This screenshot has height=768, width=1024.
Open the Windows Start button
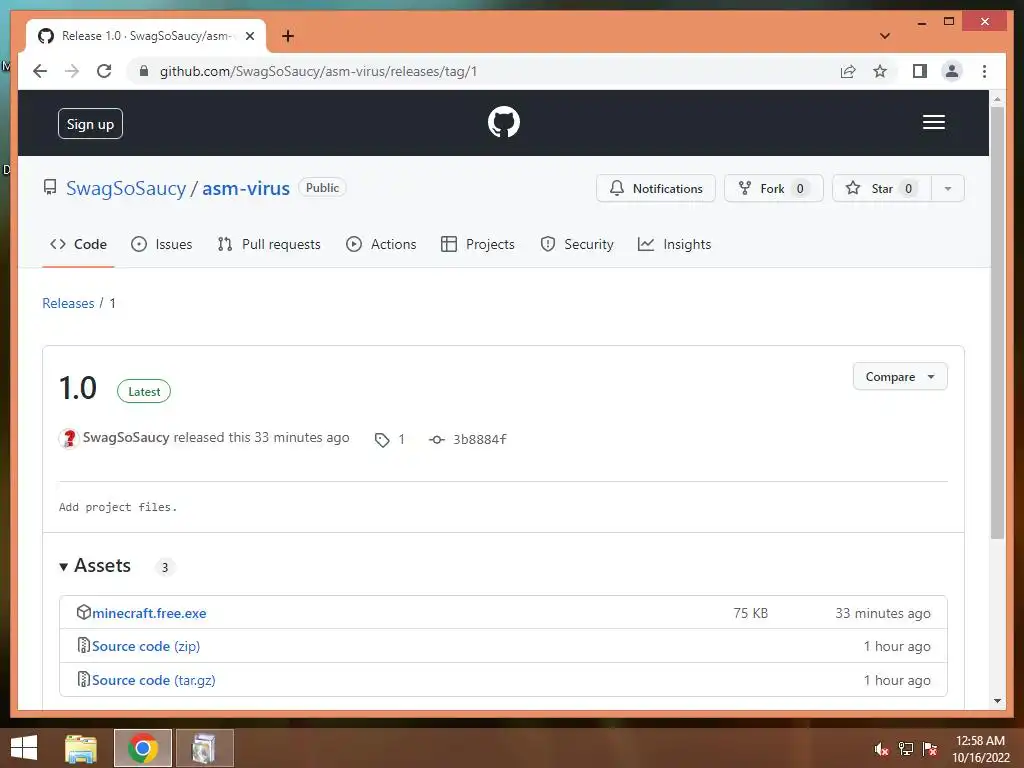tap(24, 748)
